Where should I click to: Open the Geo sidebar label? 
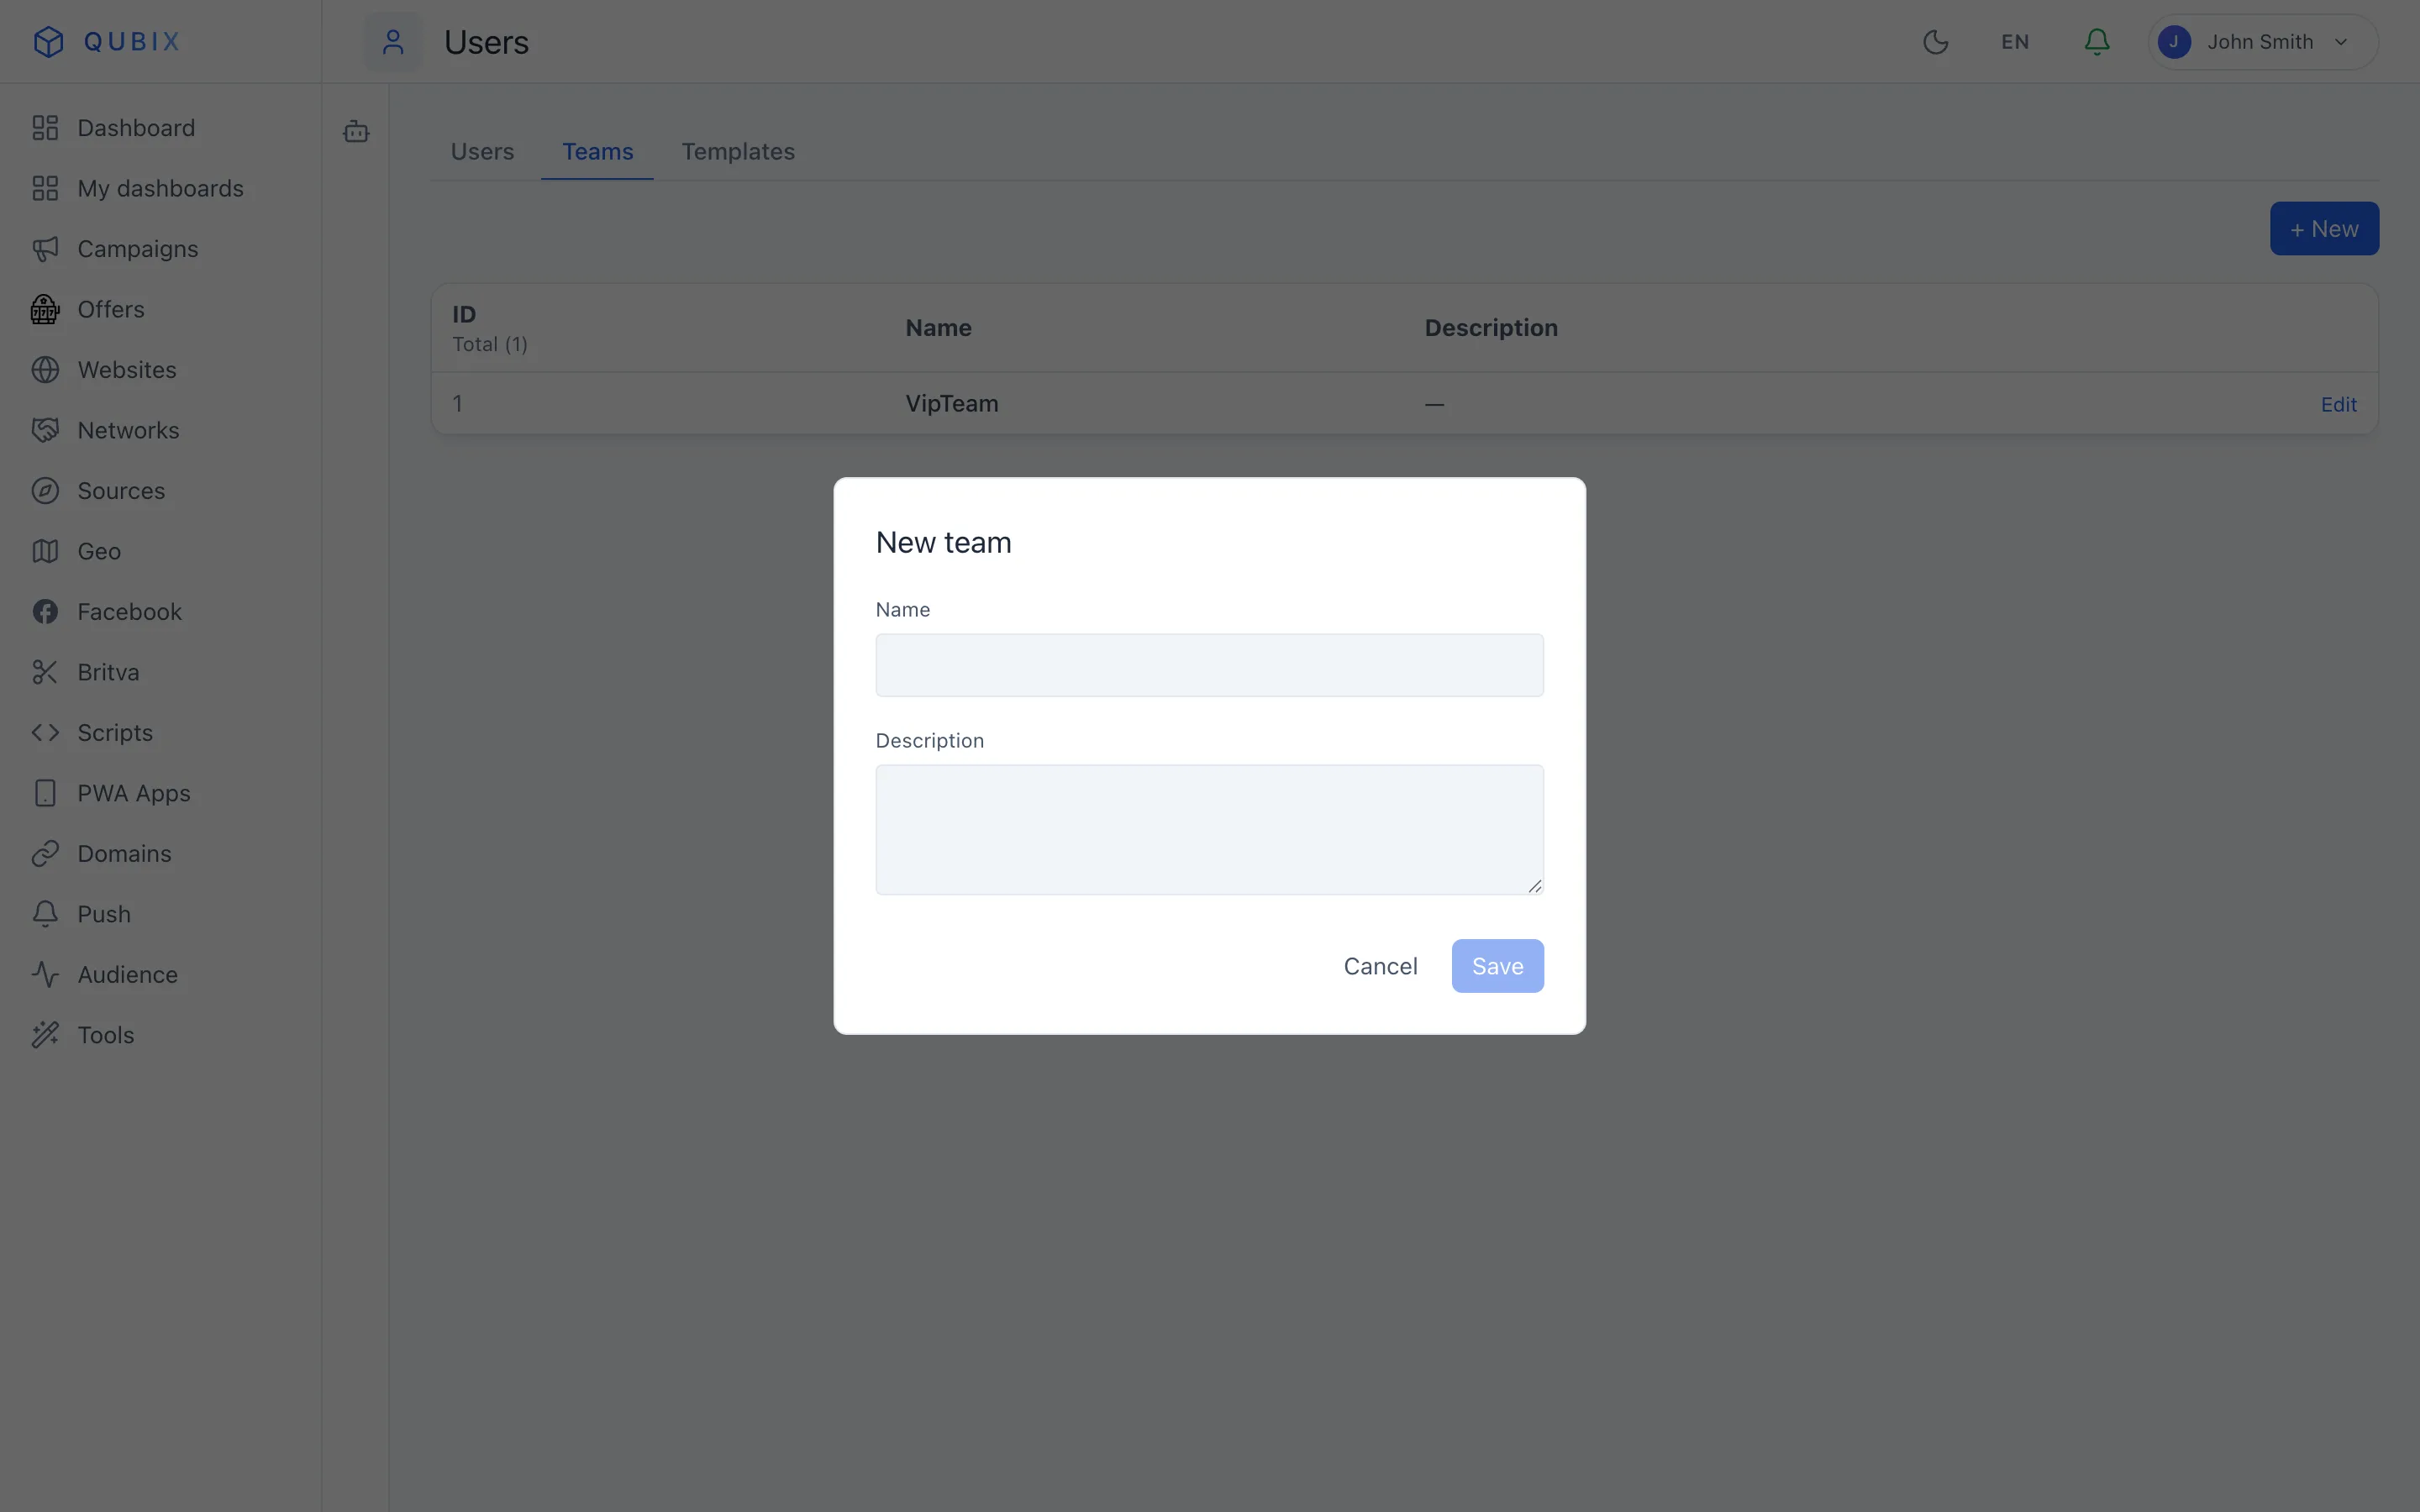99,551
